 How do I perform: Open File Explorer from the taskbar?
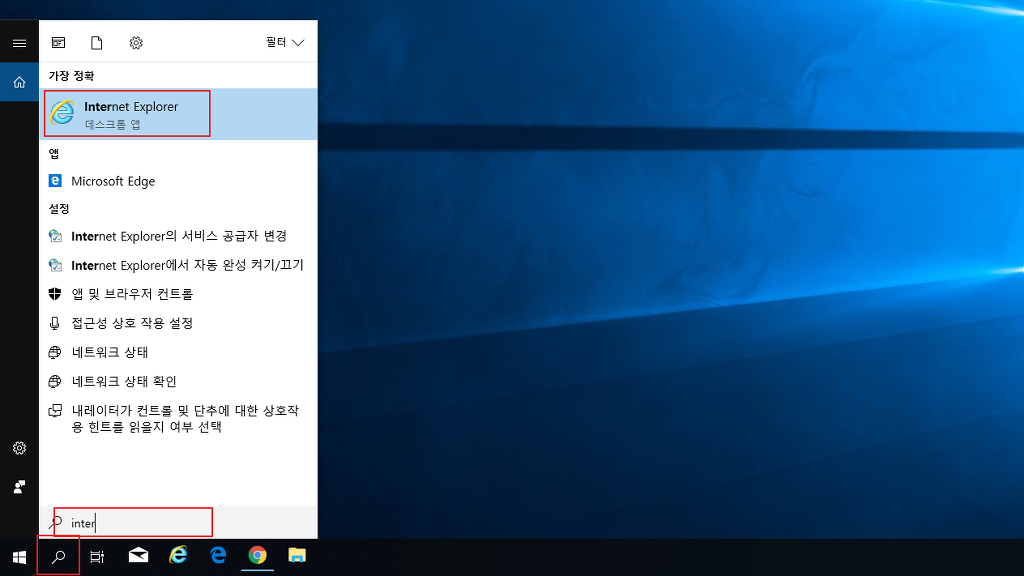pos(297,556)
